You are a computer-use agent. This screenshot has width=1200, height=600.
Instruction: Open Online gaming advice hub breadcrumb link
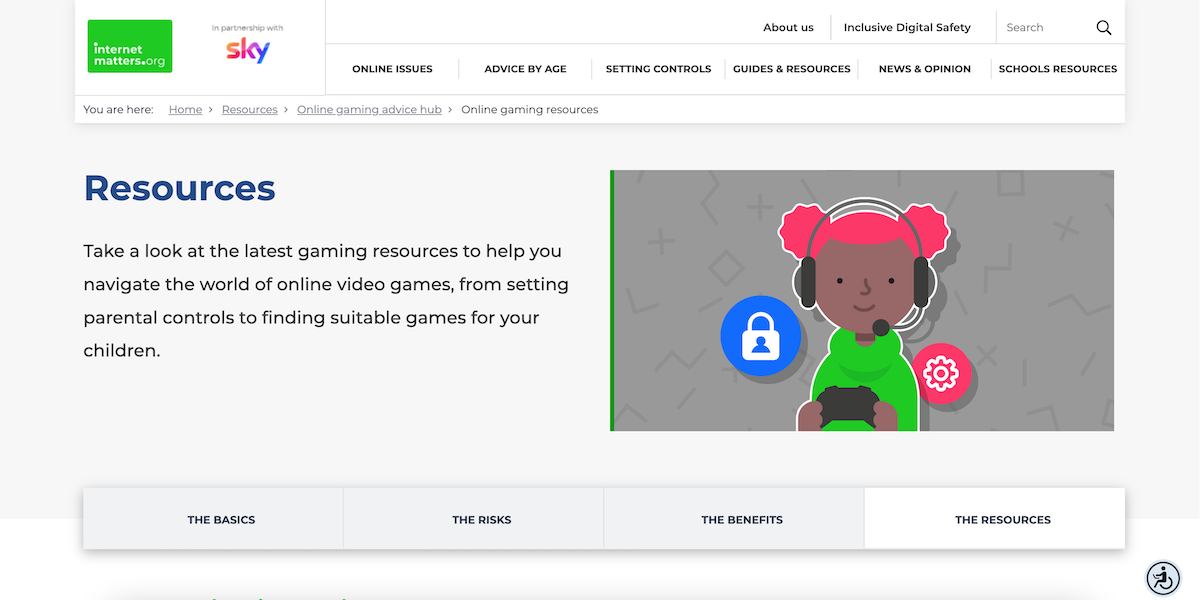[369, 109]
